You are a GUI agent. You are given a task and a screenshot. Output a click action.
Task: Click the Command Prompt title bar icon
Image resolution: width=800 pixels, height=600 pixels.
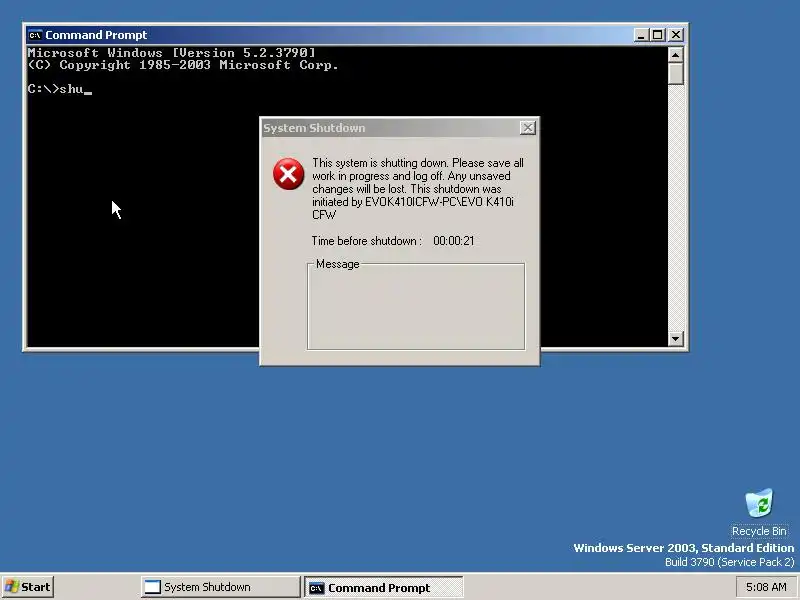[35, 35]
